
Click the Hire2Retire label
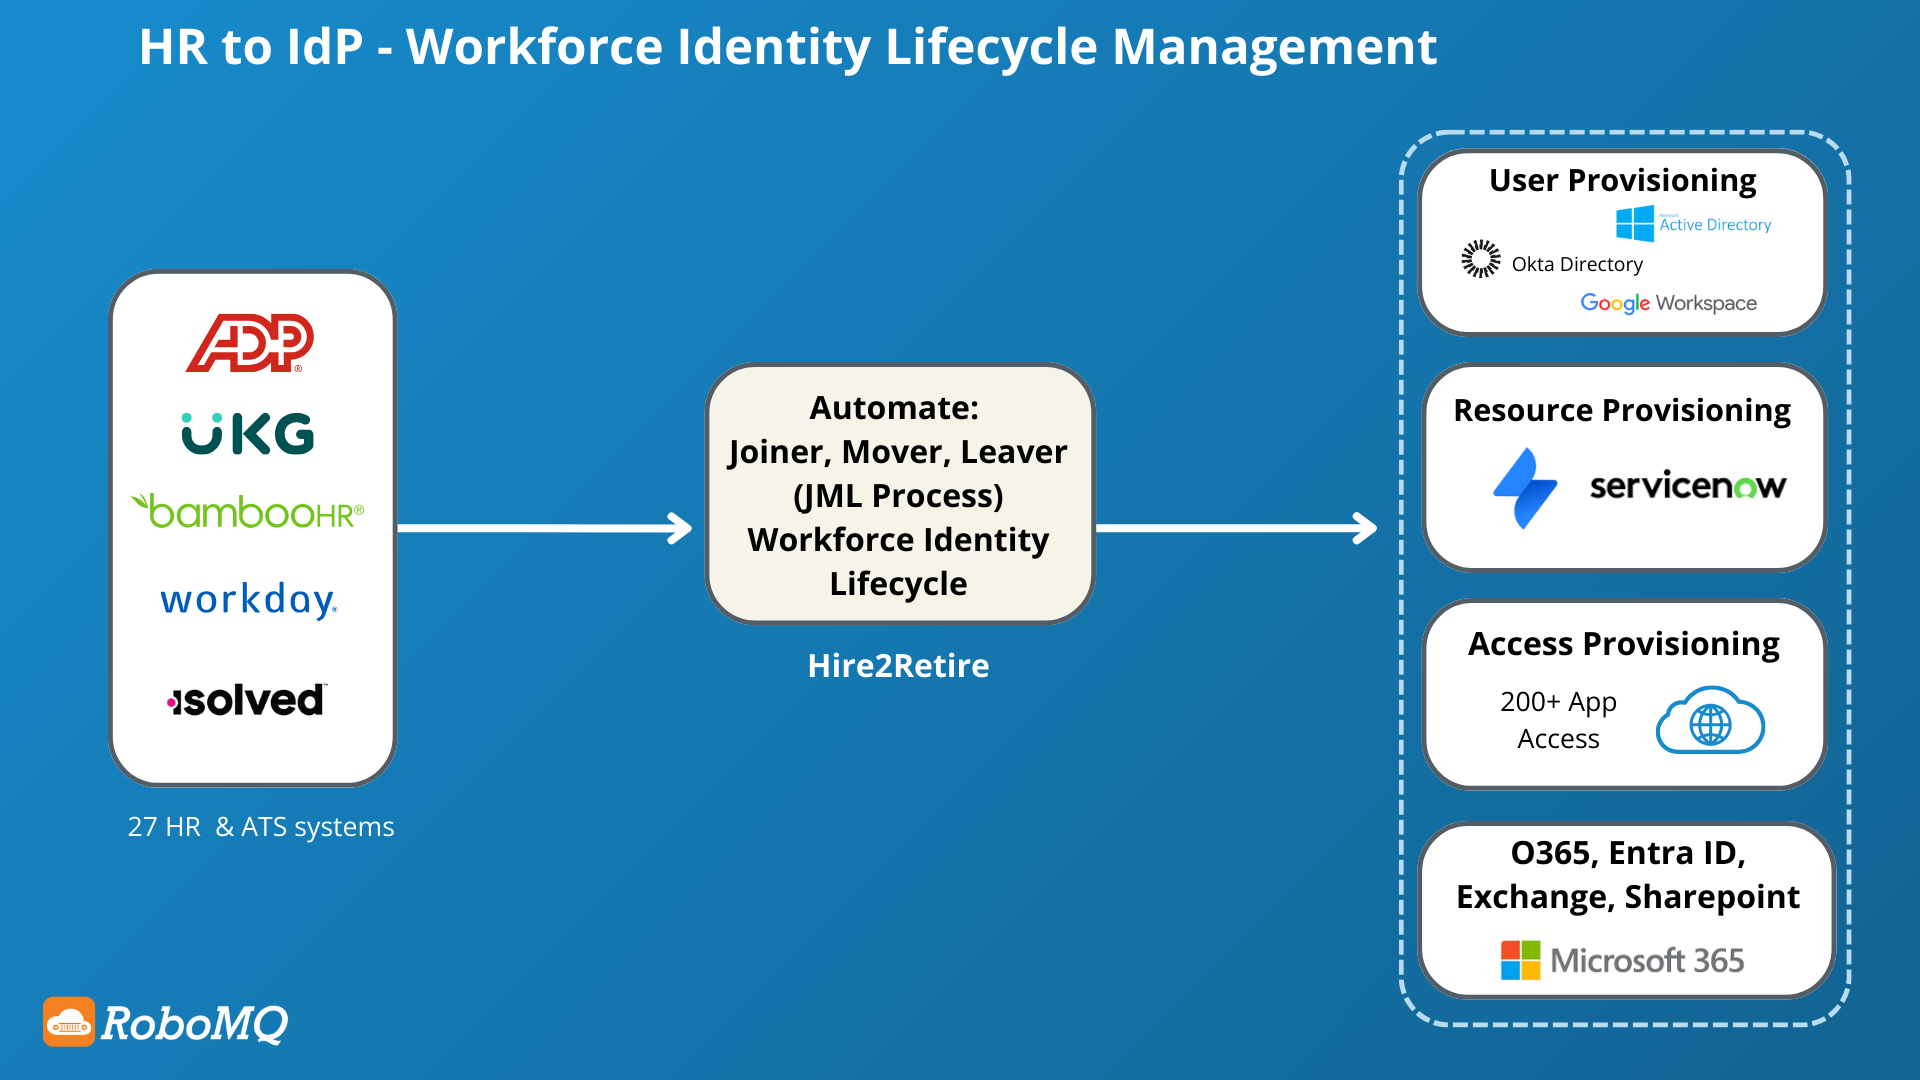[x=898, y=666]
